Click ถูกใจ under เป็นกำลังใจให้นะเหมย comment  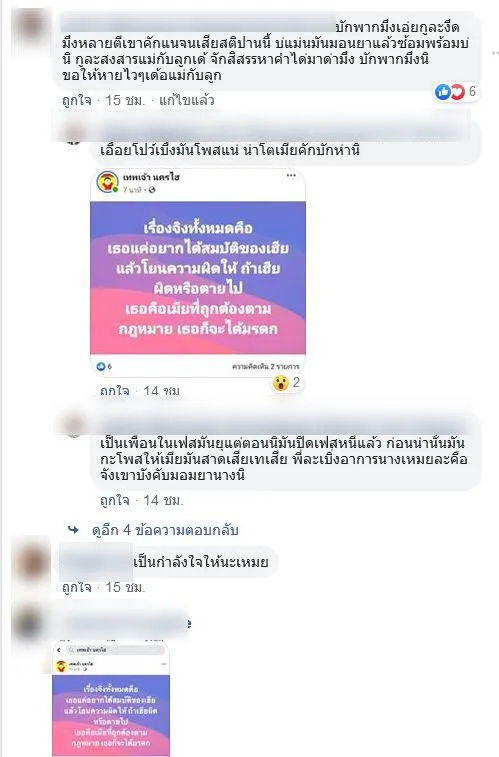pos(77,588)
